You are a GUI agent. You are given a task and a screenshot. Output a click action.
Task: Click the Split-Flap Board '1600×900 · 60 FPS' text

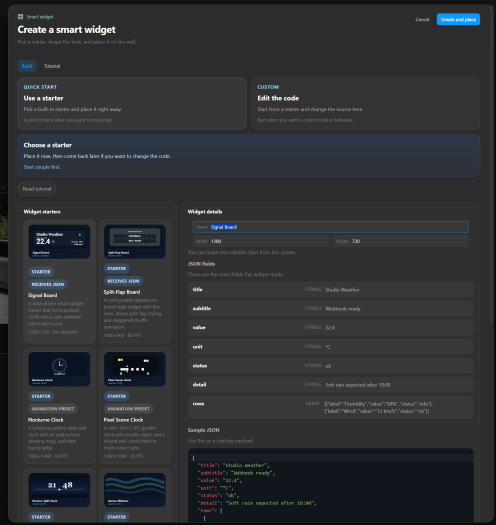pyautogui.click(x=123, y=335)
